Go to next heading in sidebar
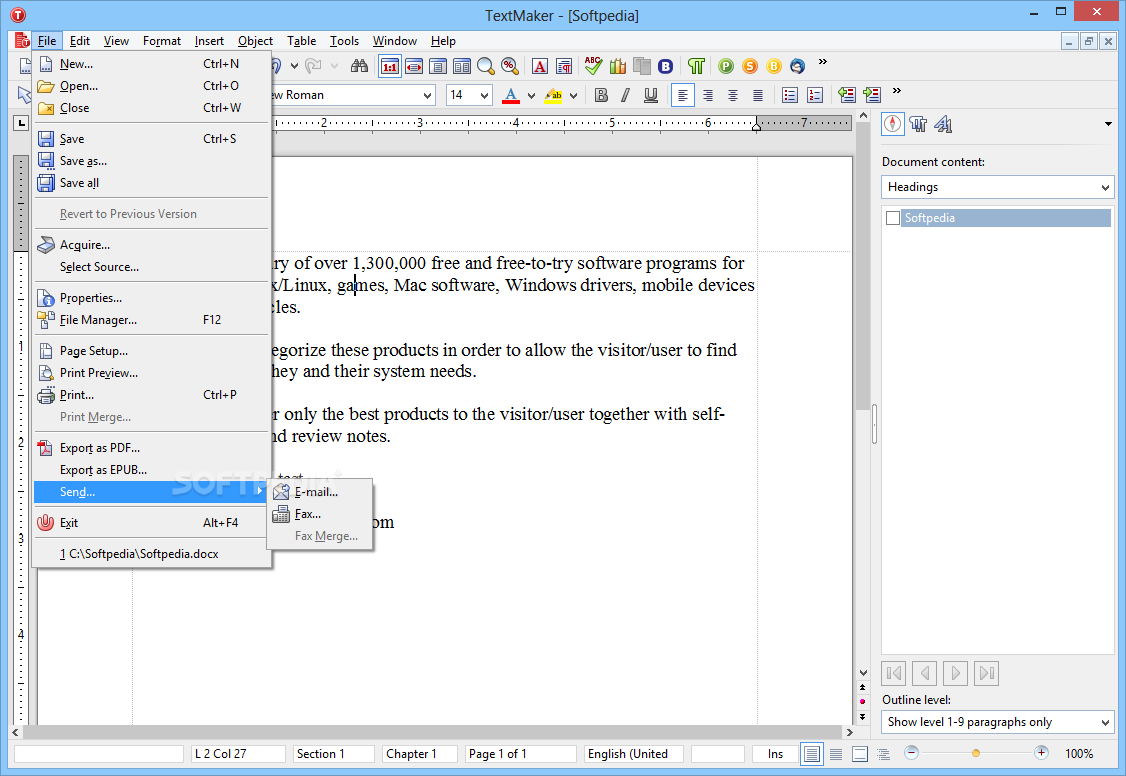1126x776 pixels. point(955,673)
